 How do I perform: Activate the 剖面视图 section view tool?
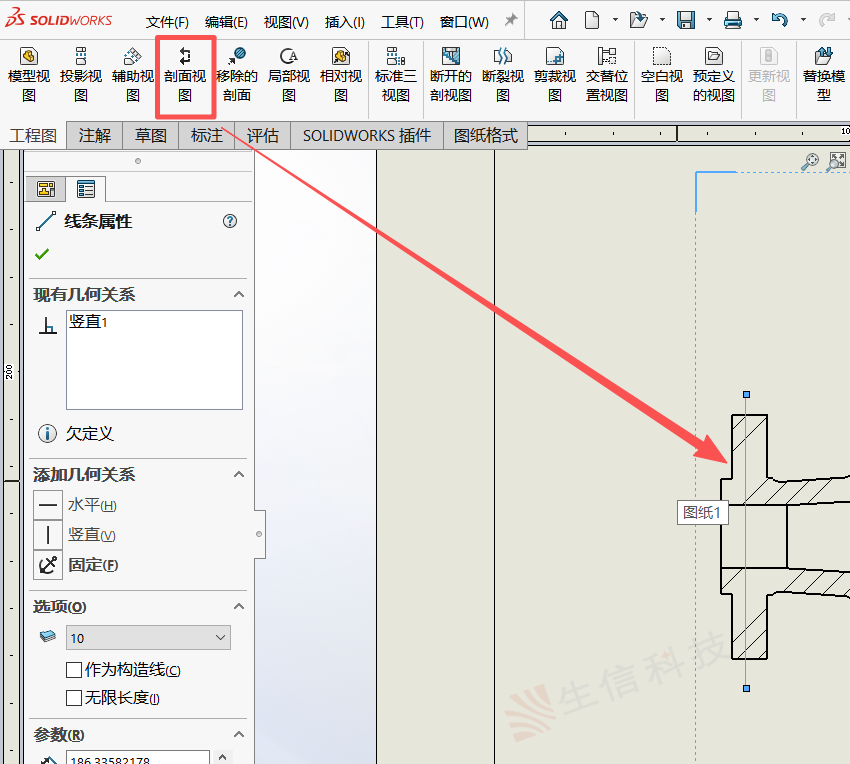(x=185, y=75)
